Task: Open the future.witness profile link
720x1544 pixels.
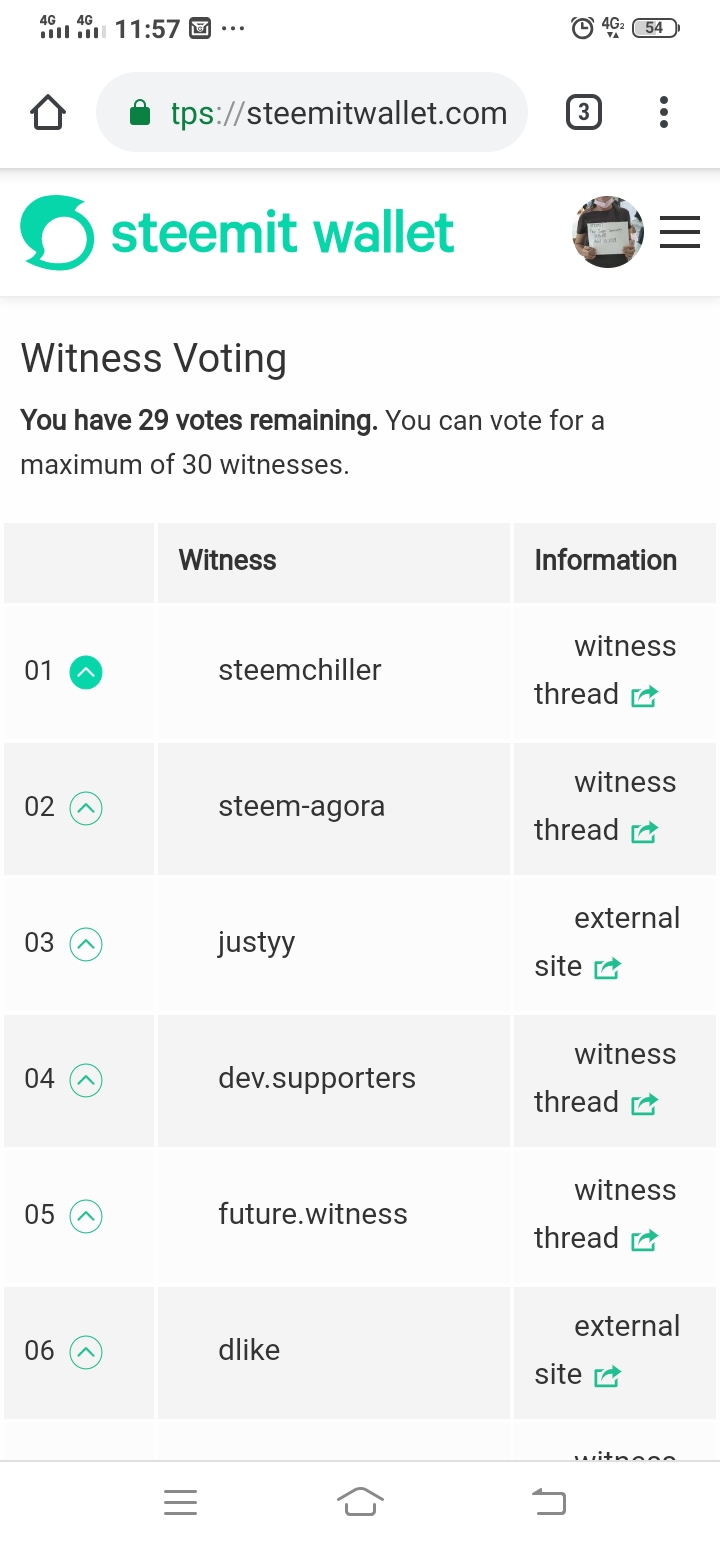Action: (x=313, y=1214)
